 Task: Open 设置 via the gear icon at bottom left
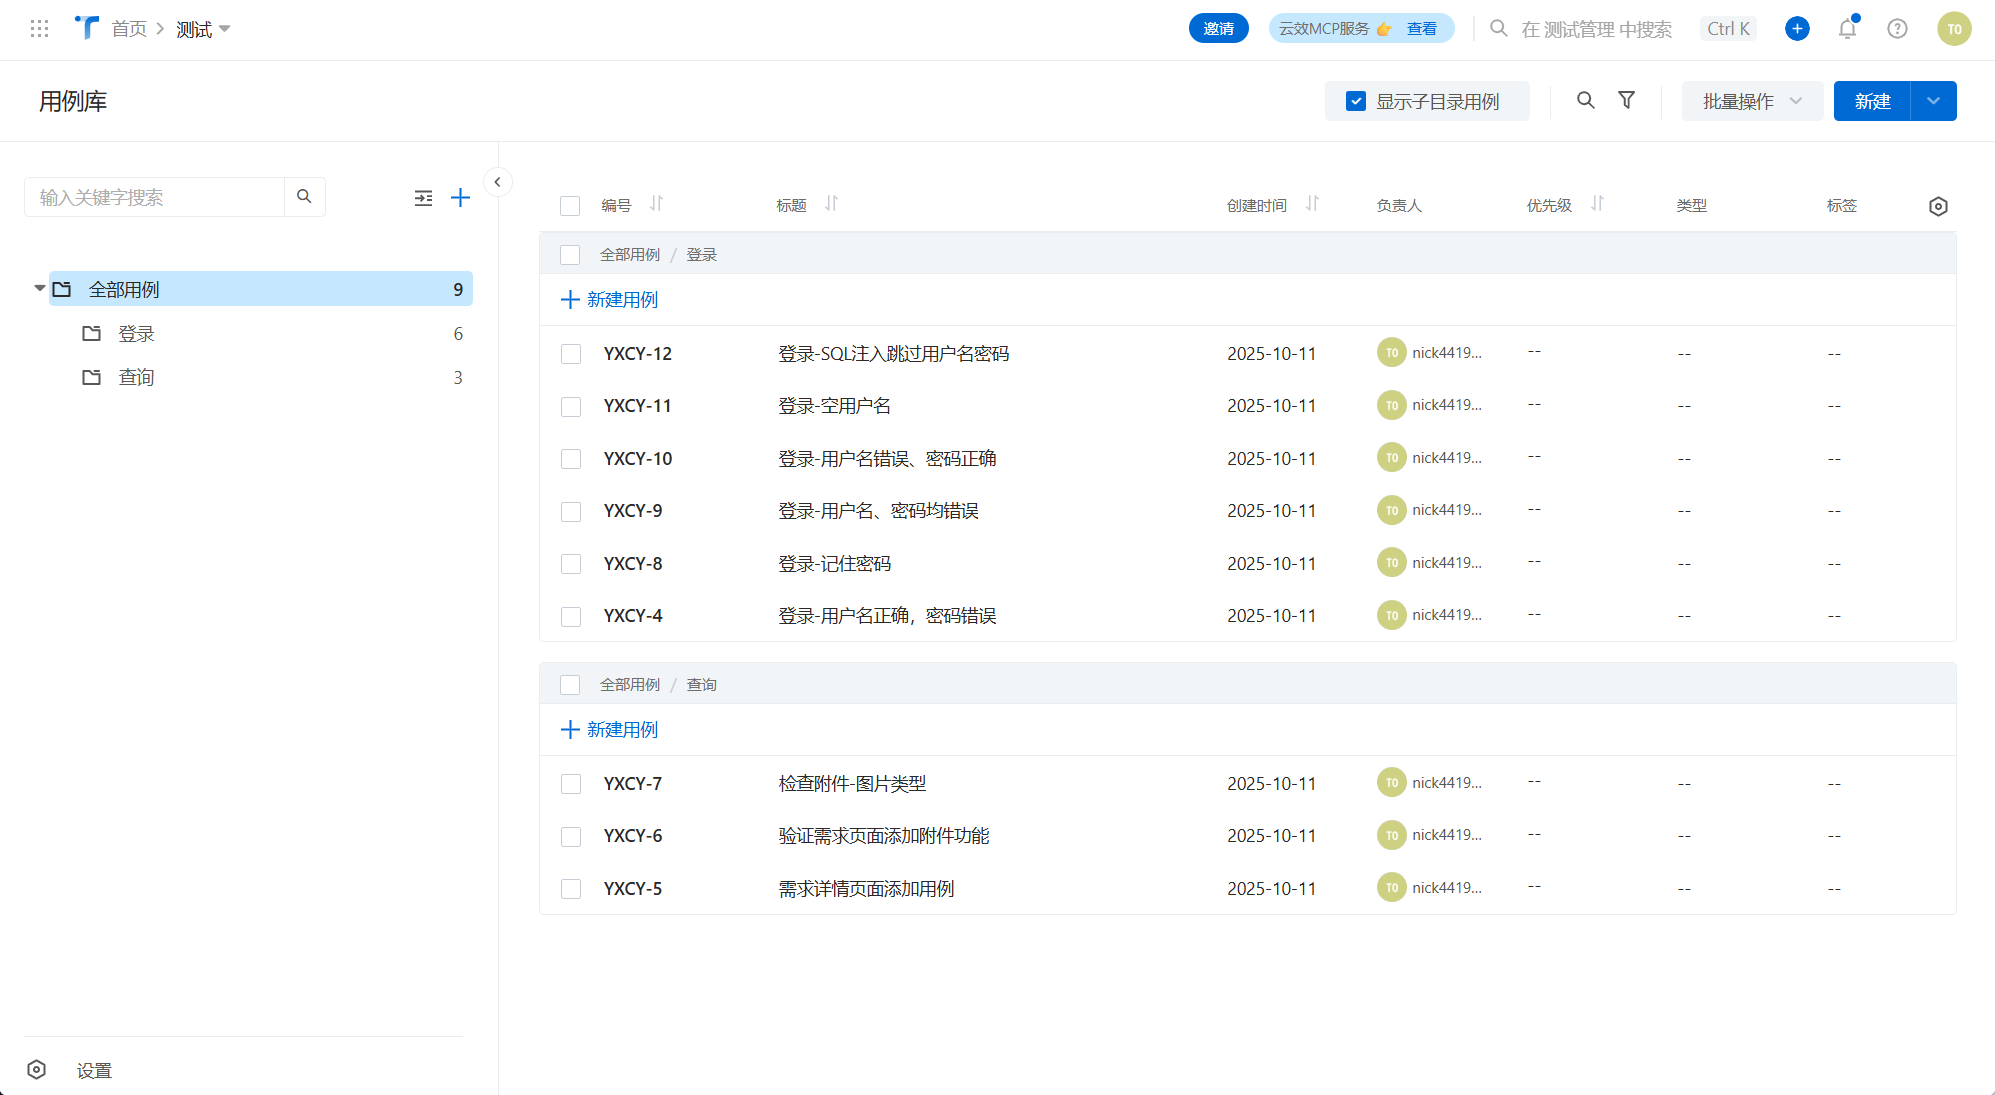coord(37,1070)
